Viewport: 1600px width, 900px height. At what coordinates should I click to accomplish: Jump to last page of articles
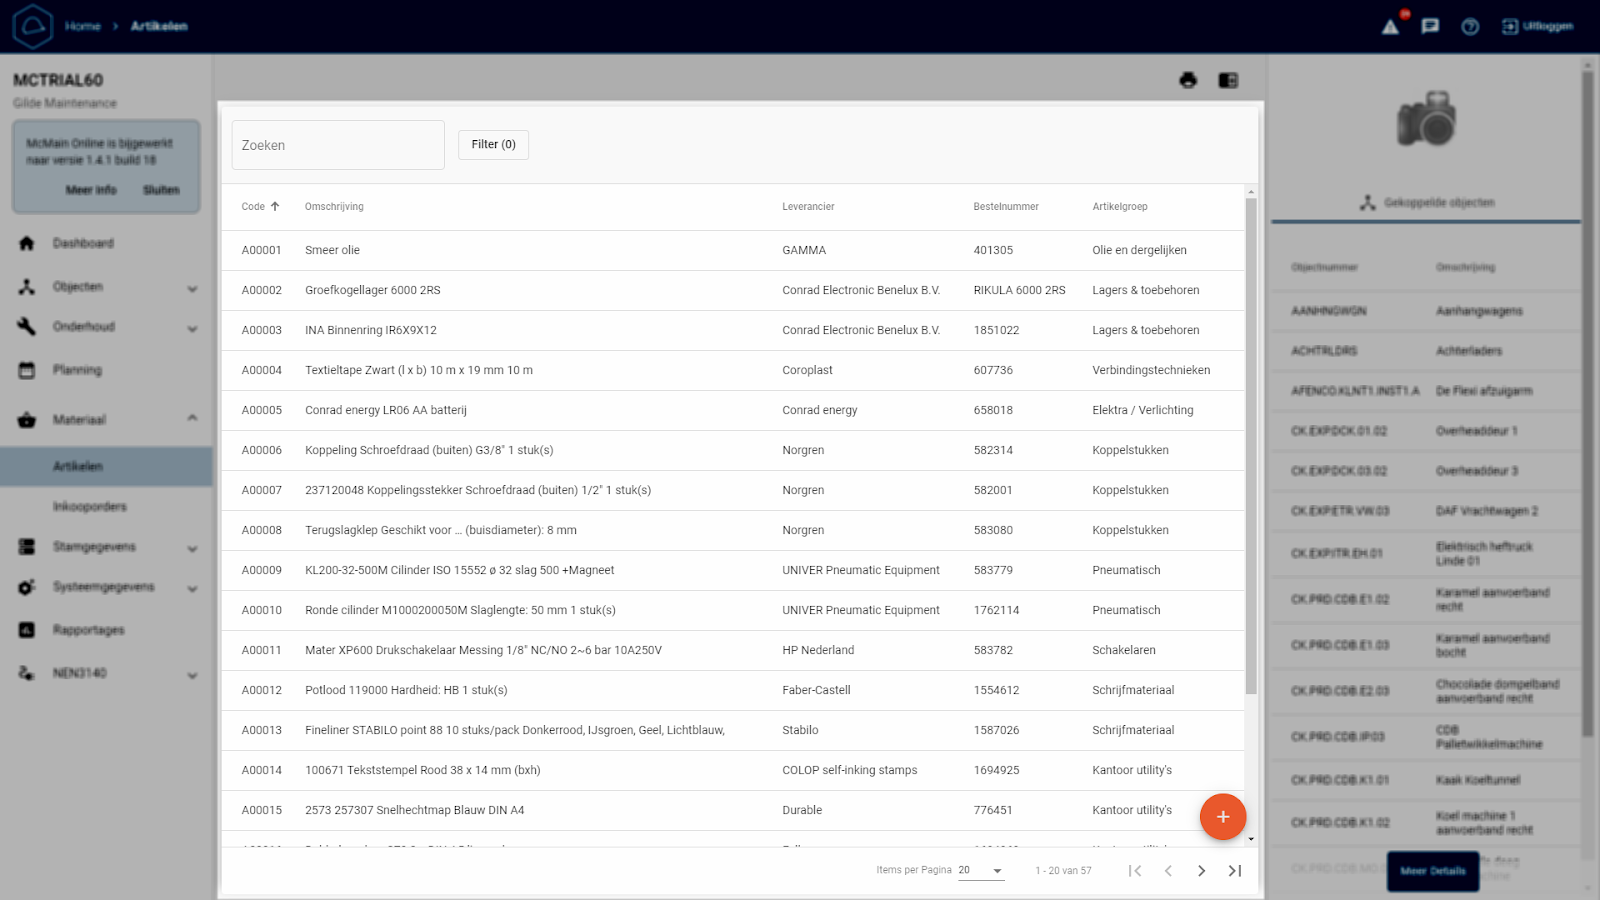pos(1235,871)
